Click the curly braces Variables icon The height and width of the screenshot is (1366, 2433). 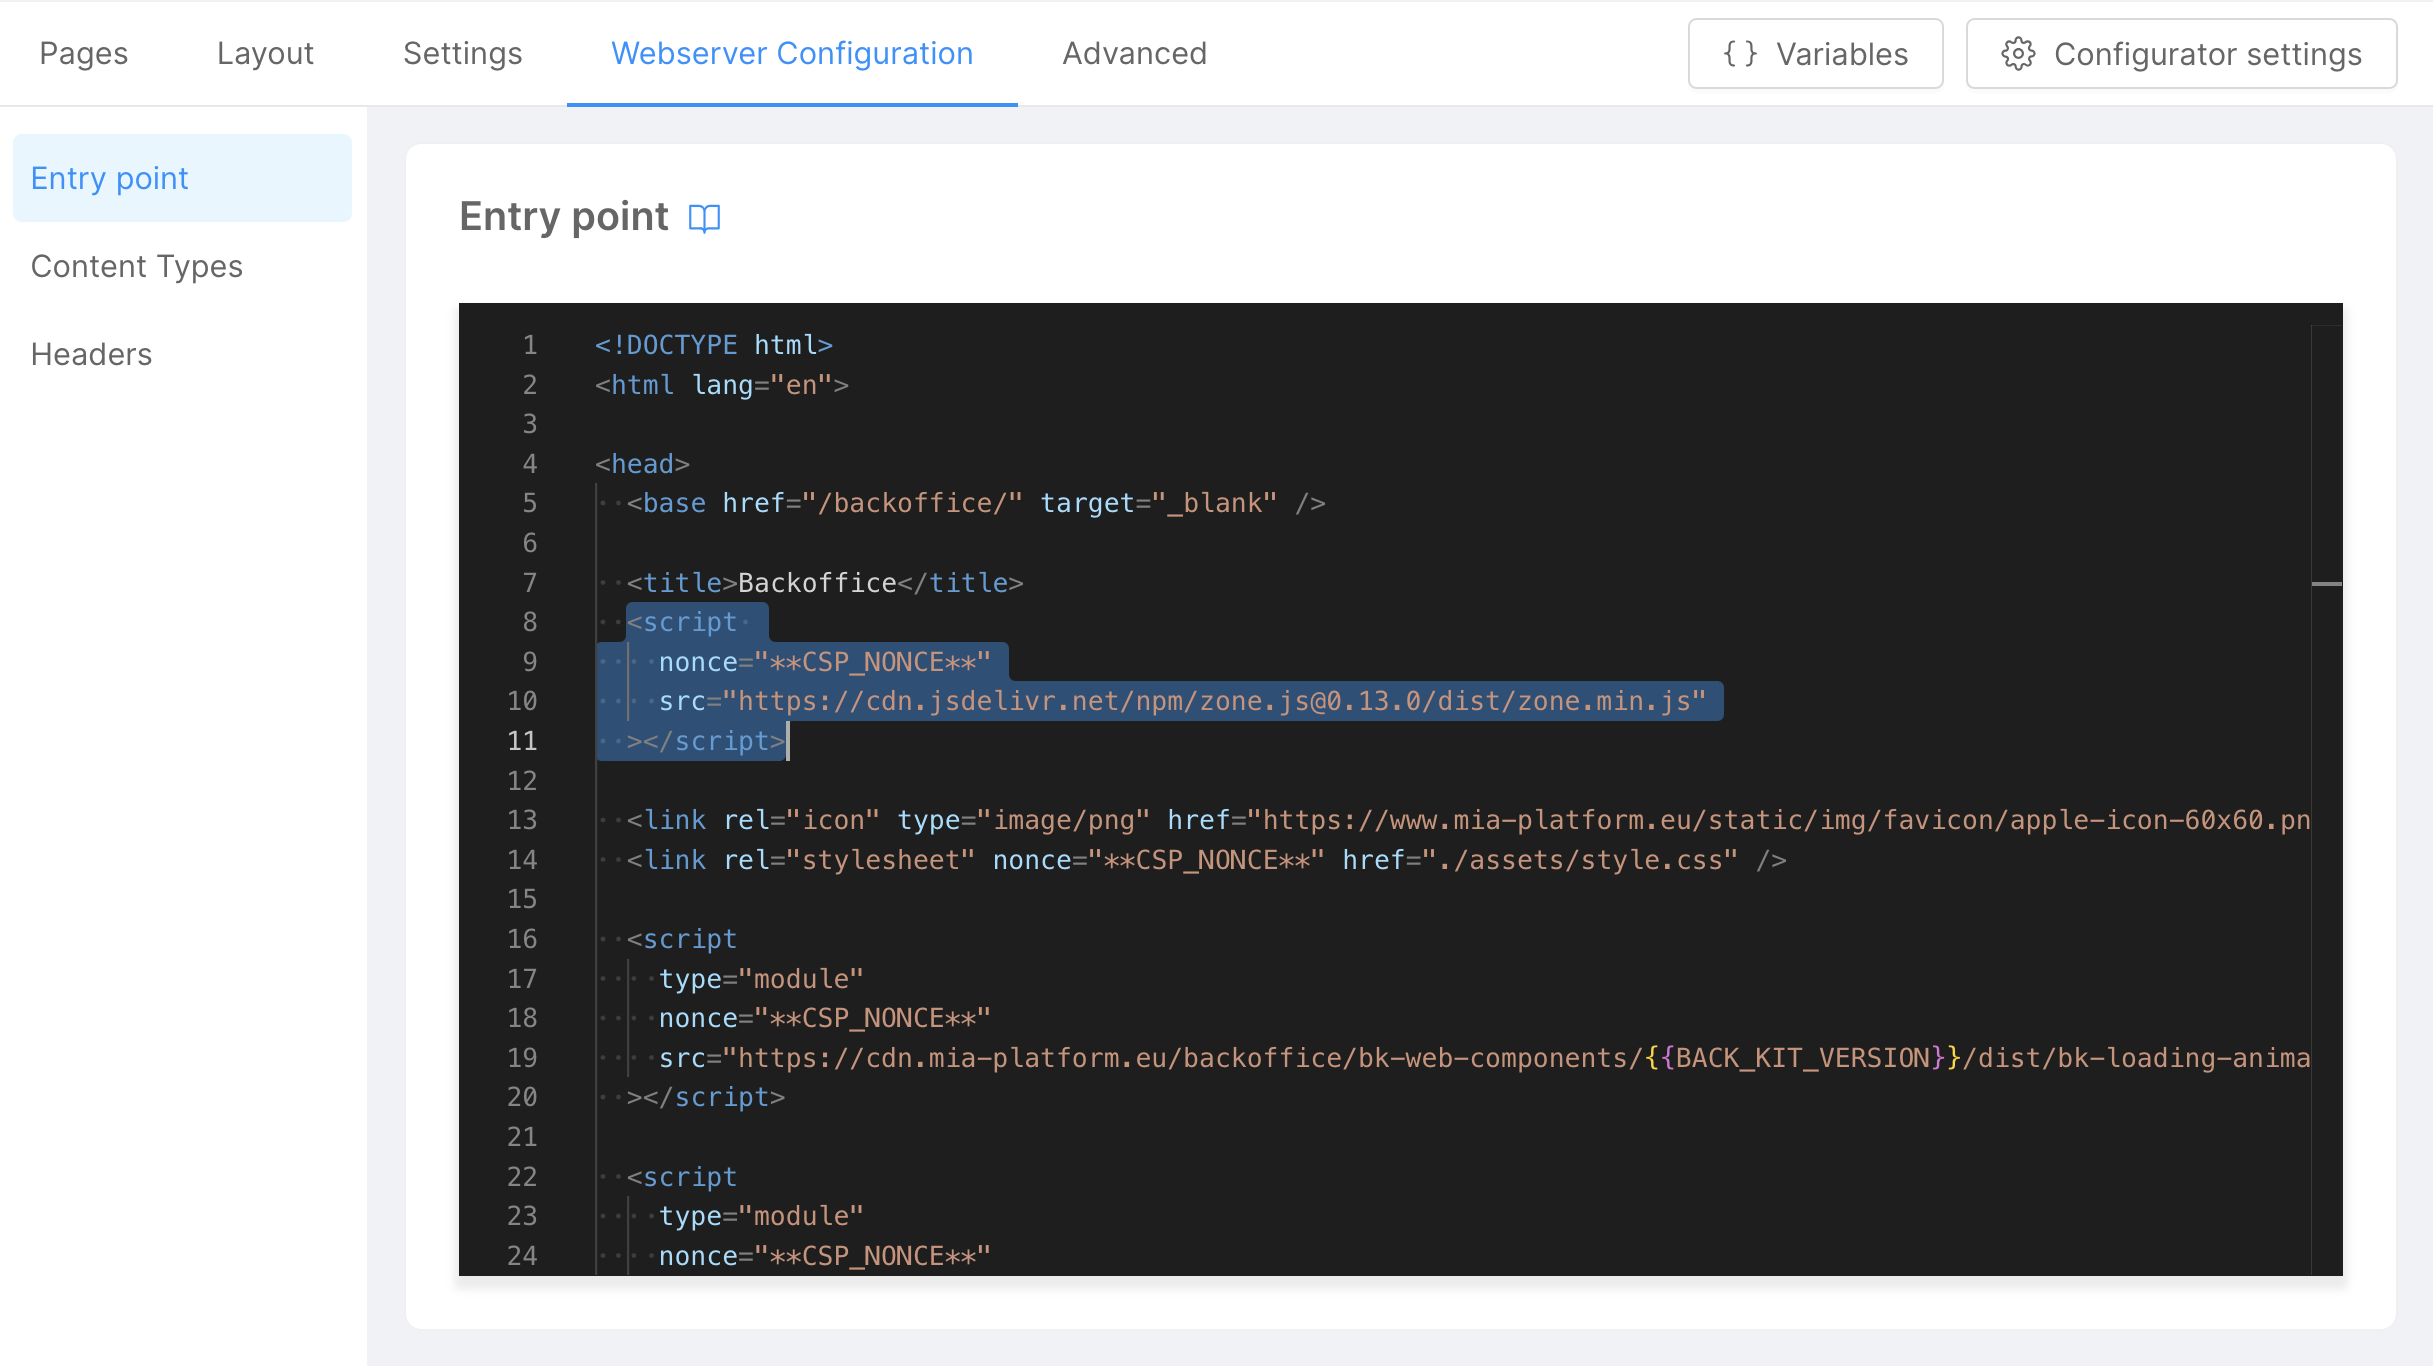tap(1740, 53)
